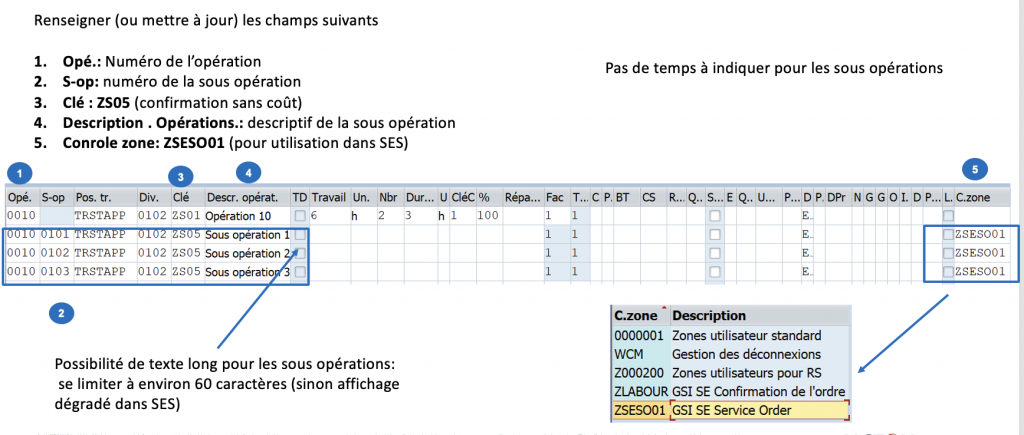The height and width of the screenshot is (435, 1024).
Task: Click the Descr. opérat. column header
Action: [246, 197]
